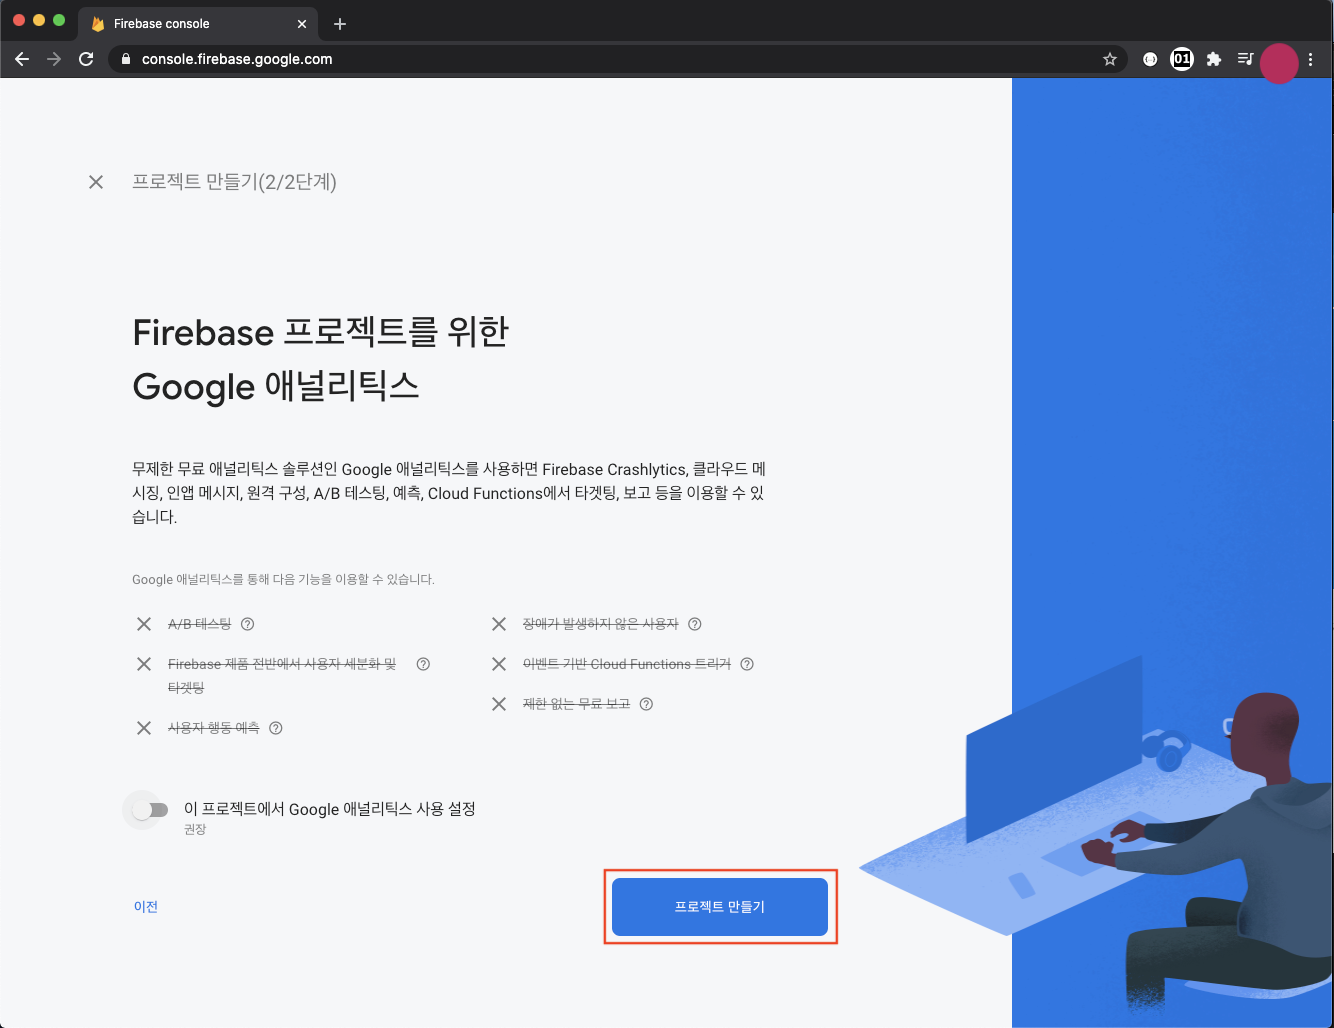Click the address bar URL

pos(237,59)
